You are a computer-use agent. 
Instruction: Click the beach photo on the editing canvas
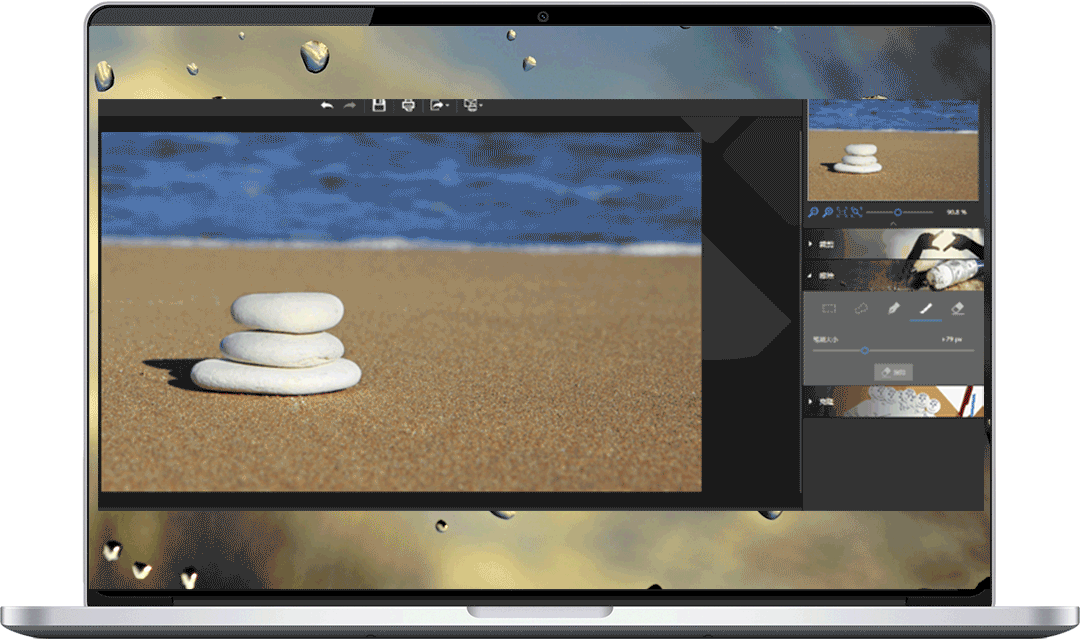coord(402,312)
